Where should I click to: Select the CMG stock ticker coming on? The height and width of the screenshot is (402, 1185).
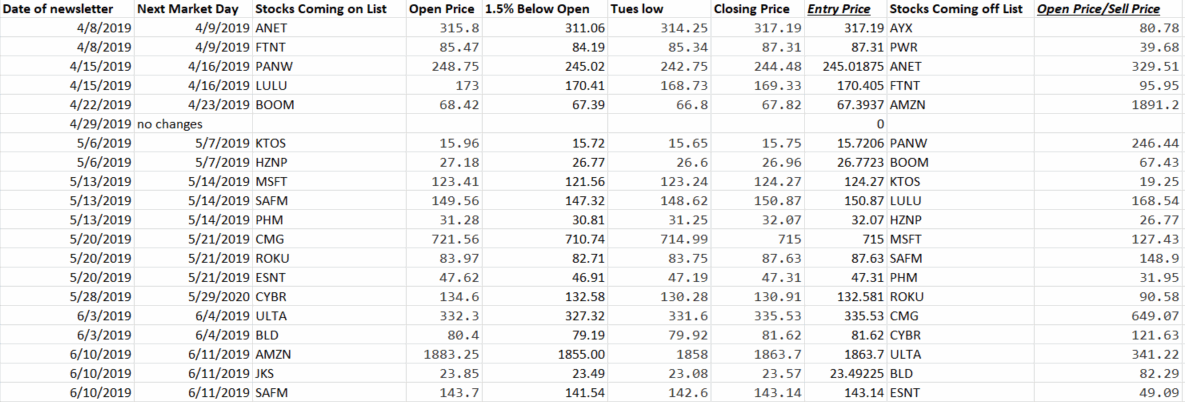point(269,239)
